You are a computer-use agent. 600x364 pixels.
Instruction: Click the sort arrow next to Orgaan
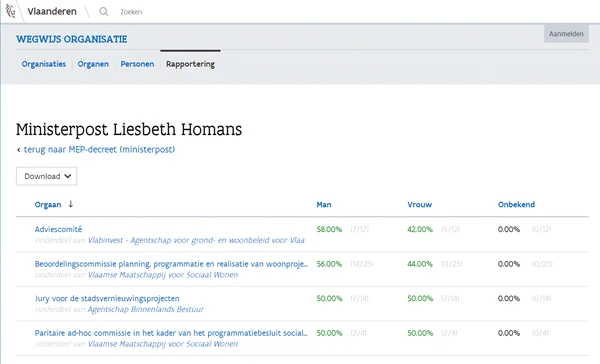70,204
